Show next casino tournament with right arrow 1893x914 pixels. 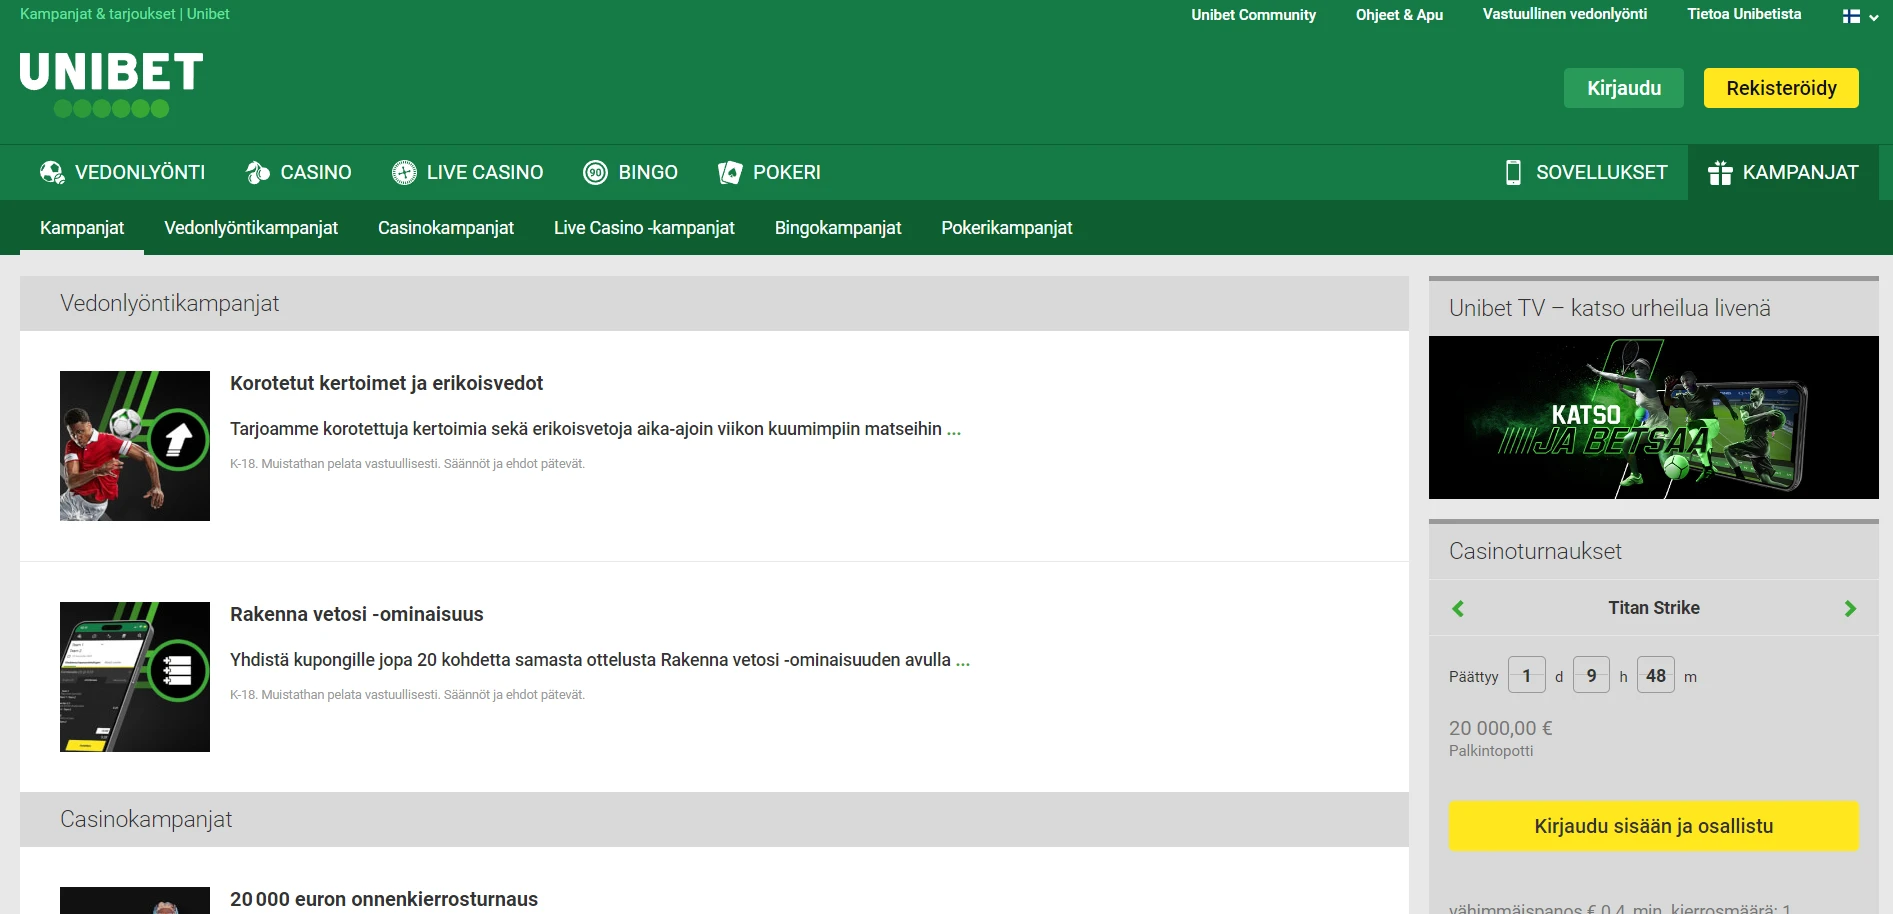tap(1850, 608)
